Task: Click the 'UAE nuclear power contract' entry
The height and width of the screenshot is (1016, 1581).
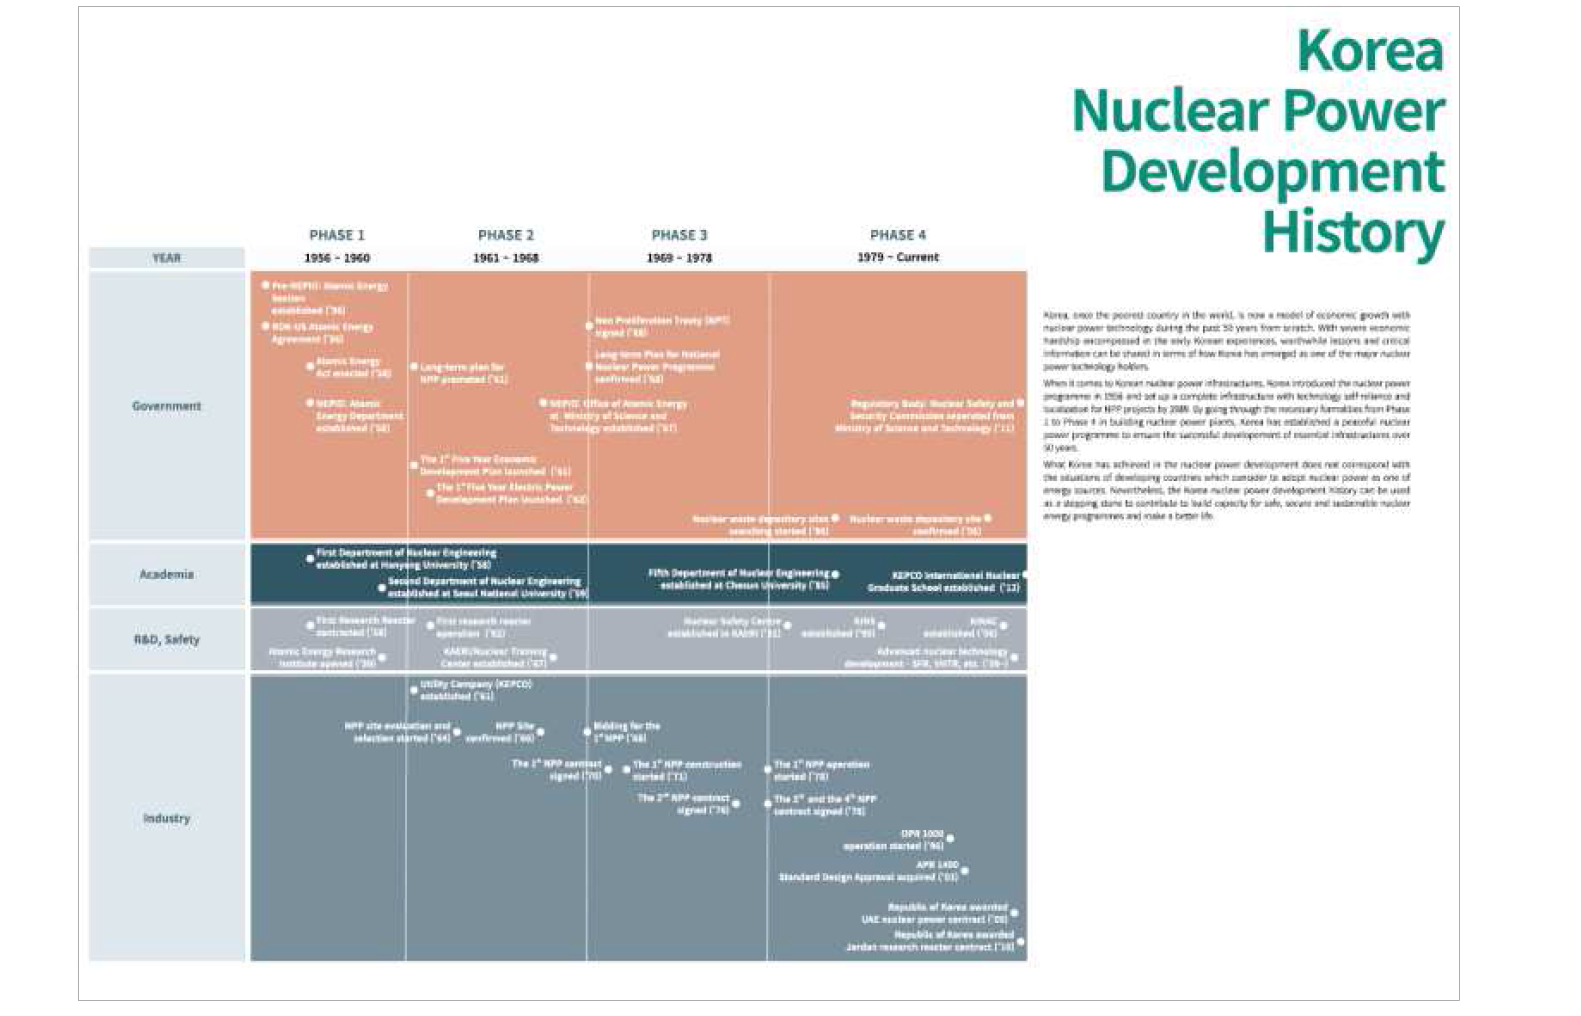Action: [x=939, y=912]
